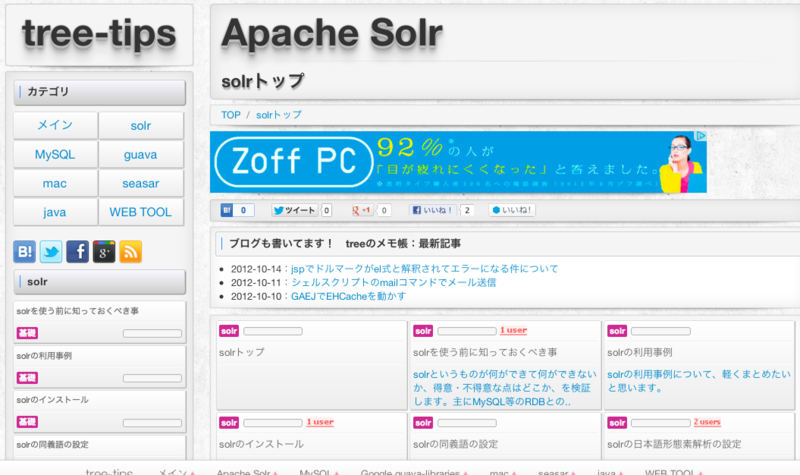Click the TOP breadcrumb link

(x=231, y=115)
